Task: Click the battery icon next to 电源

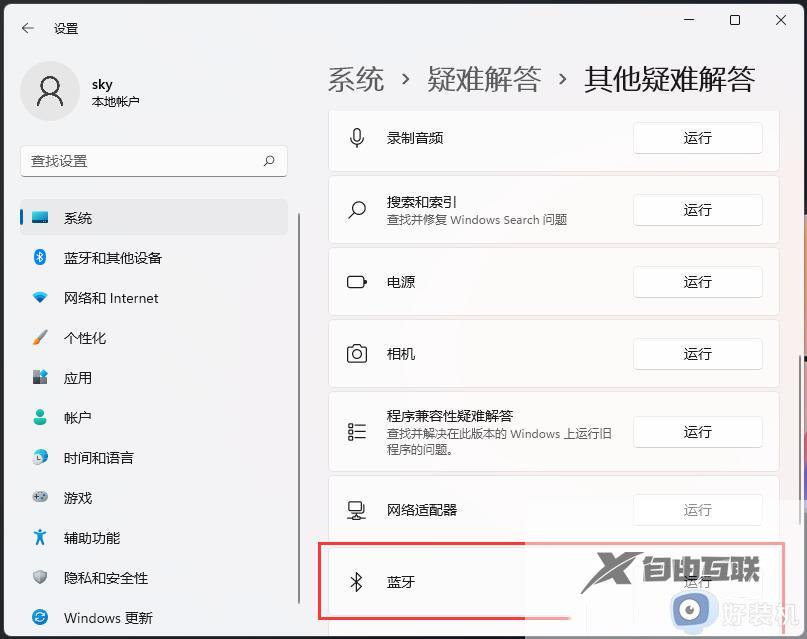Action: coord(356,282)
